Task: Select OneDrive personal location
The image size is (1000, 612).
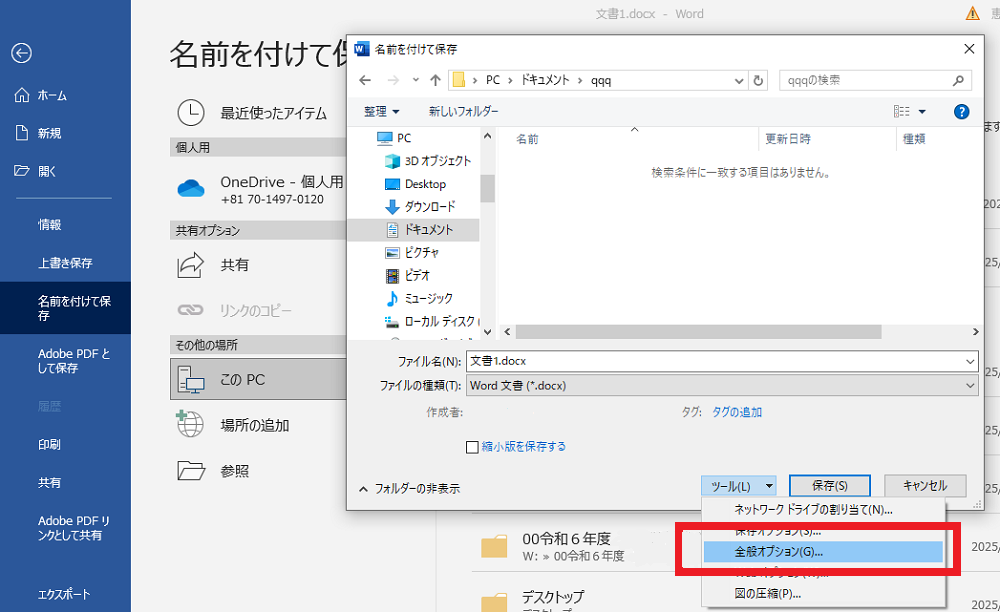Action: [258, 190]
